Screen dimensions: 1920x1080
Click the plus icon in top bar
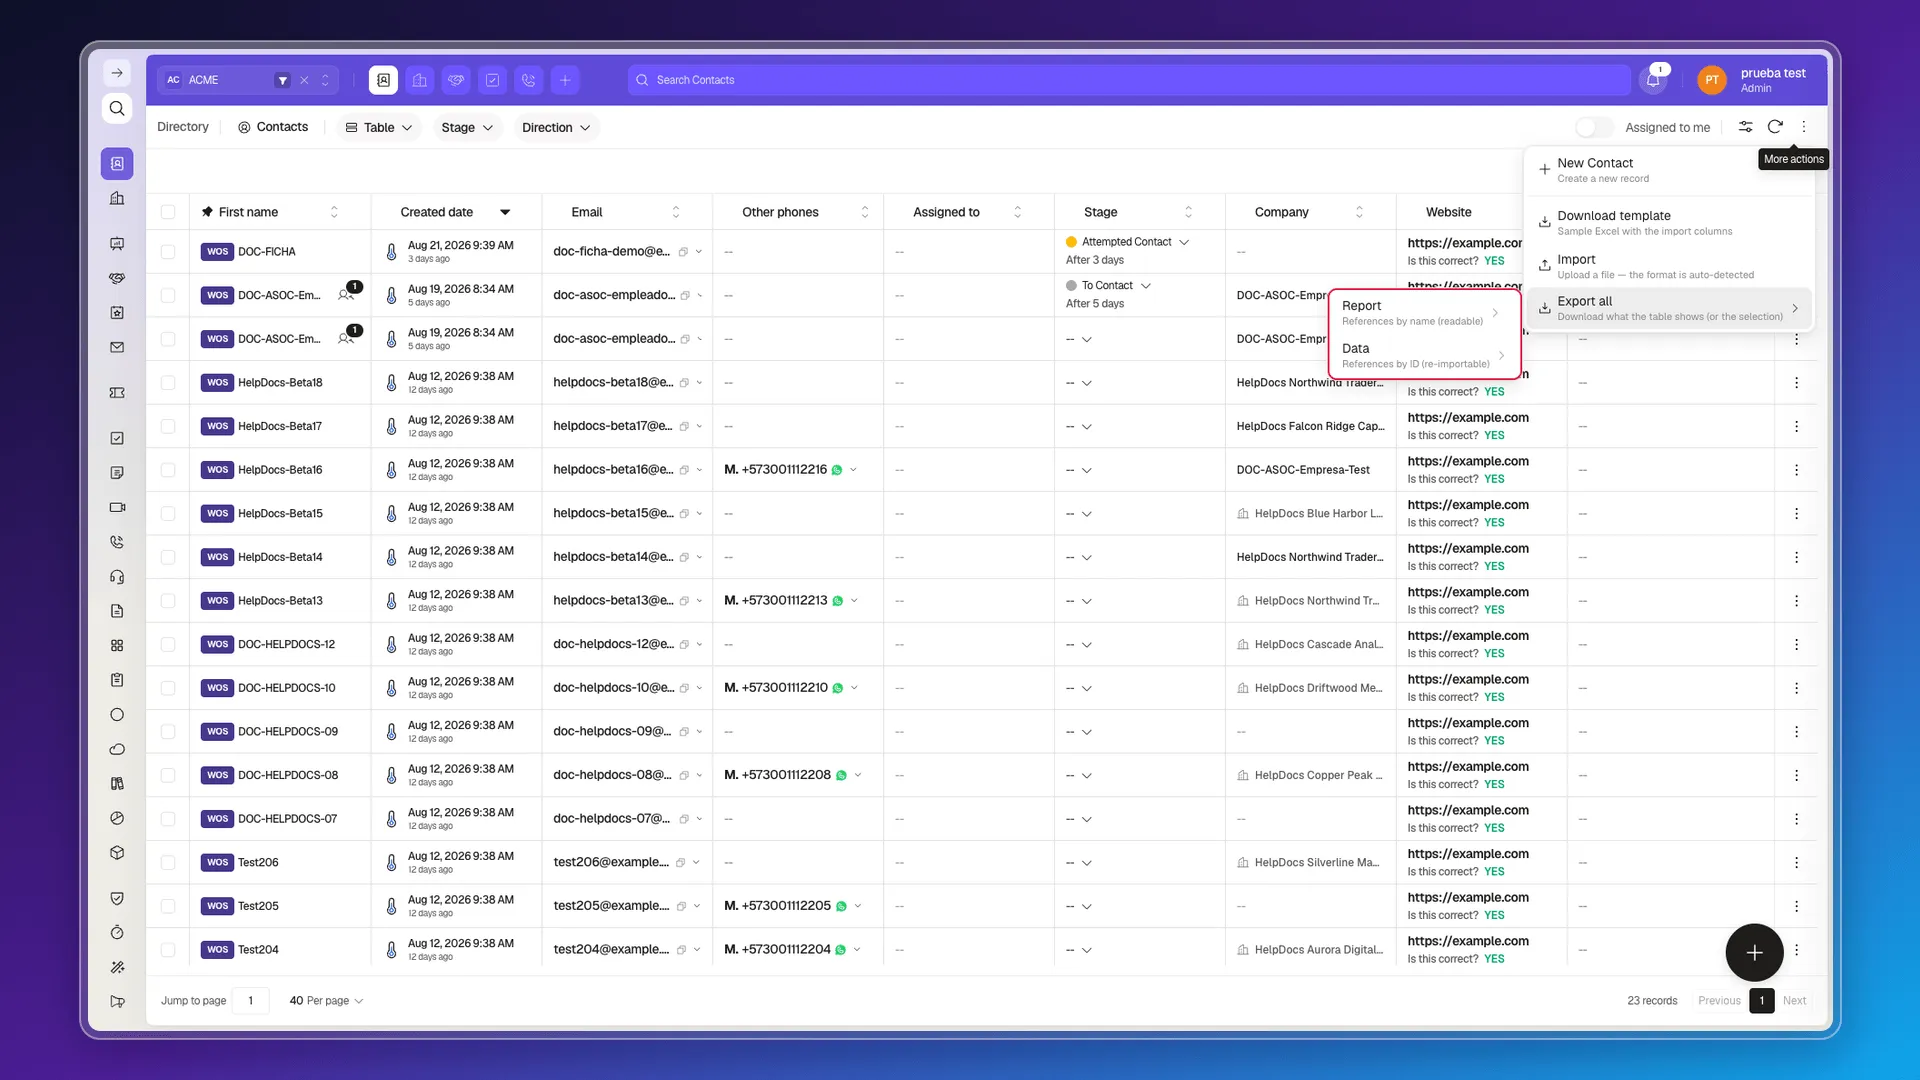[565, 80]
